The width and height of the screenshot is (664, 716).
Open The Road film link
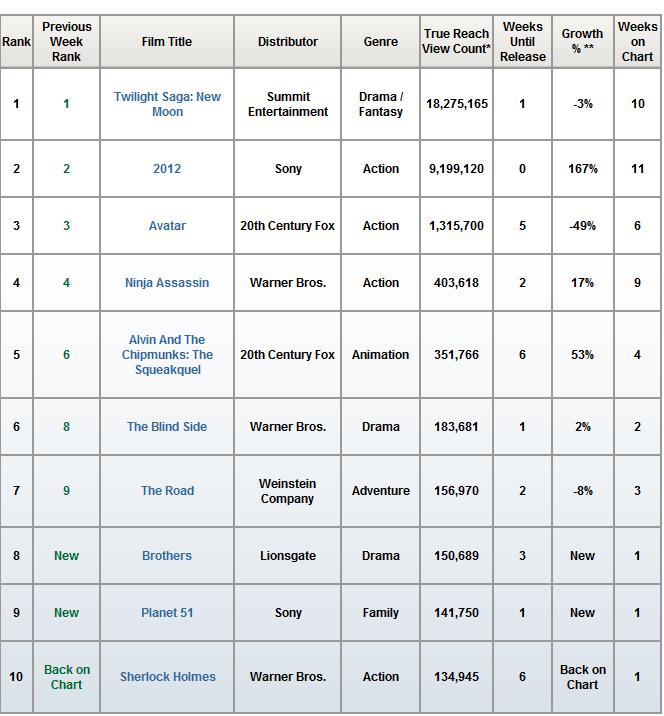pos(167,490)
